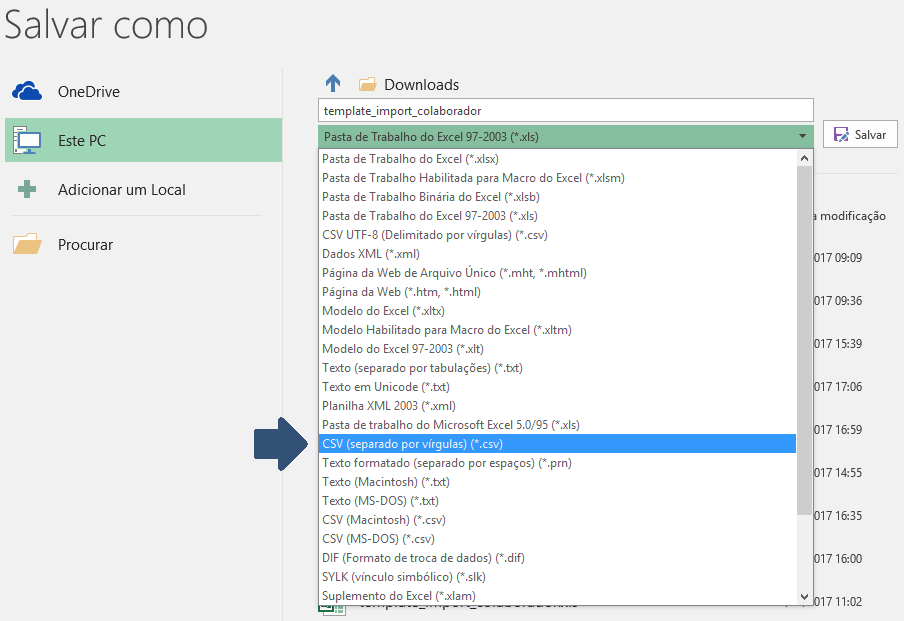
Task: Click the Downloads folder icon
Action: tap(367, 85)
